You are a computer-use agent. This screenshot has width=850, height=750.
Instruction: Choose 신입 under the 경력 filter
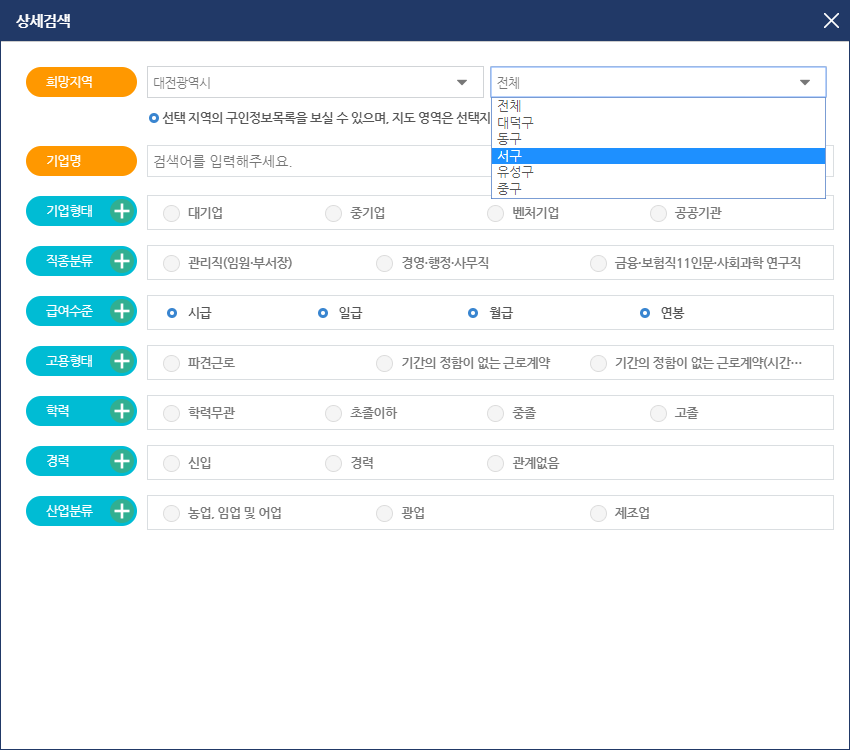170,462
